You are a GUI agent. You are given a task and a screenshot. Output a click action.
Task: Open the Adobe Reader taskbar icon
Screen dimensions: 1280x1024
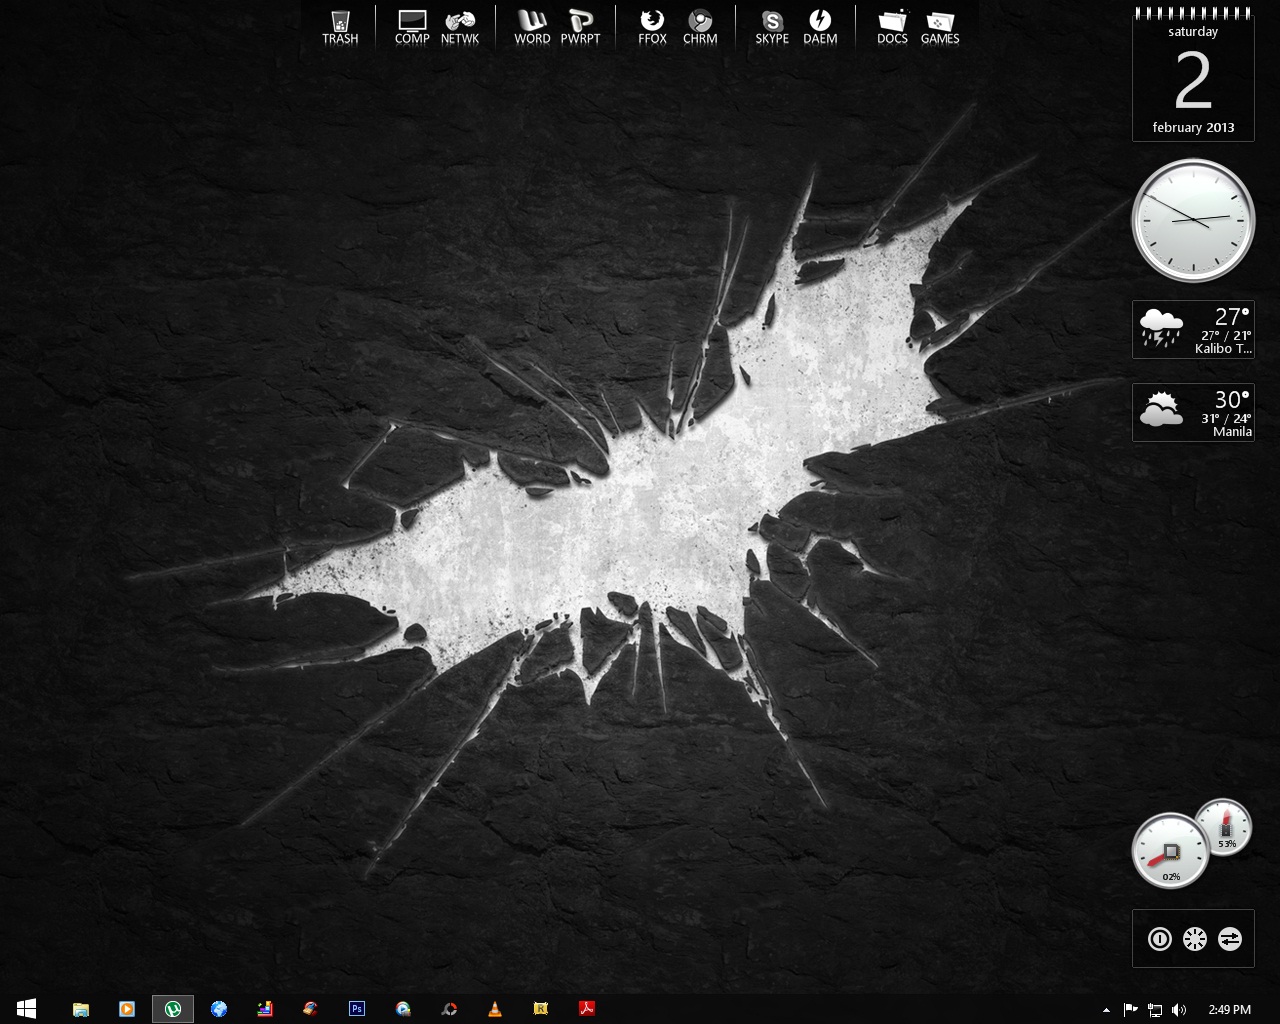pyautogui.click(x=587, y=1009)
